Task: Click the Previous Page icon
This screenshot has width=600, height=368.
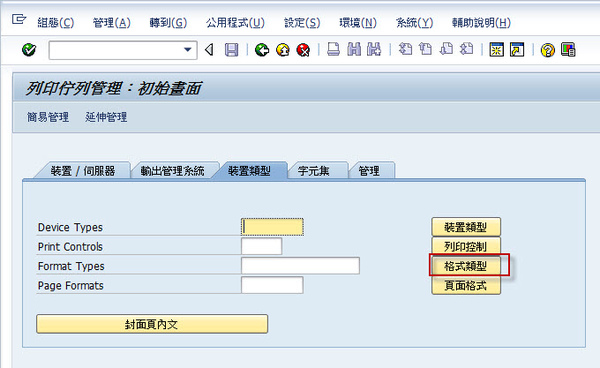Action: point(426,50)
